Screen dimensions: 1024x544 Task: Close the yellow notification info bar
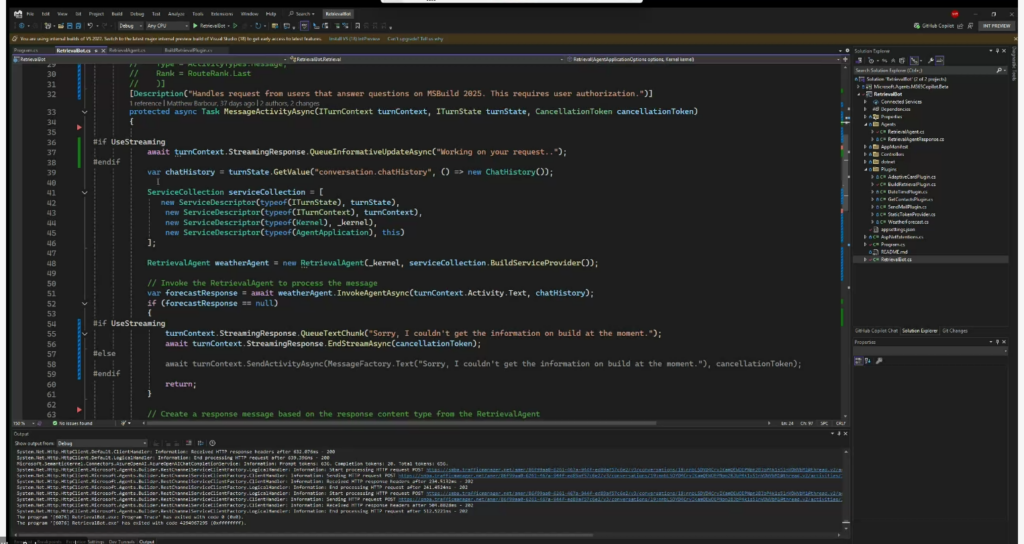[x=1014, y=39]
